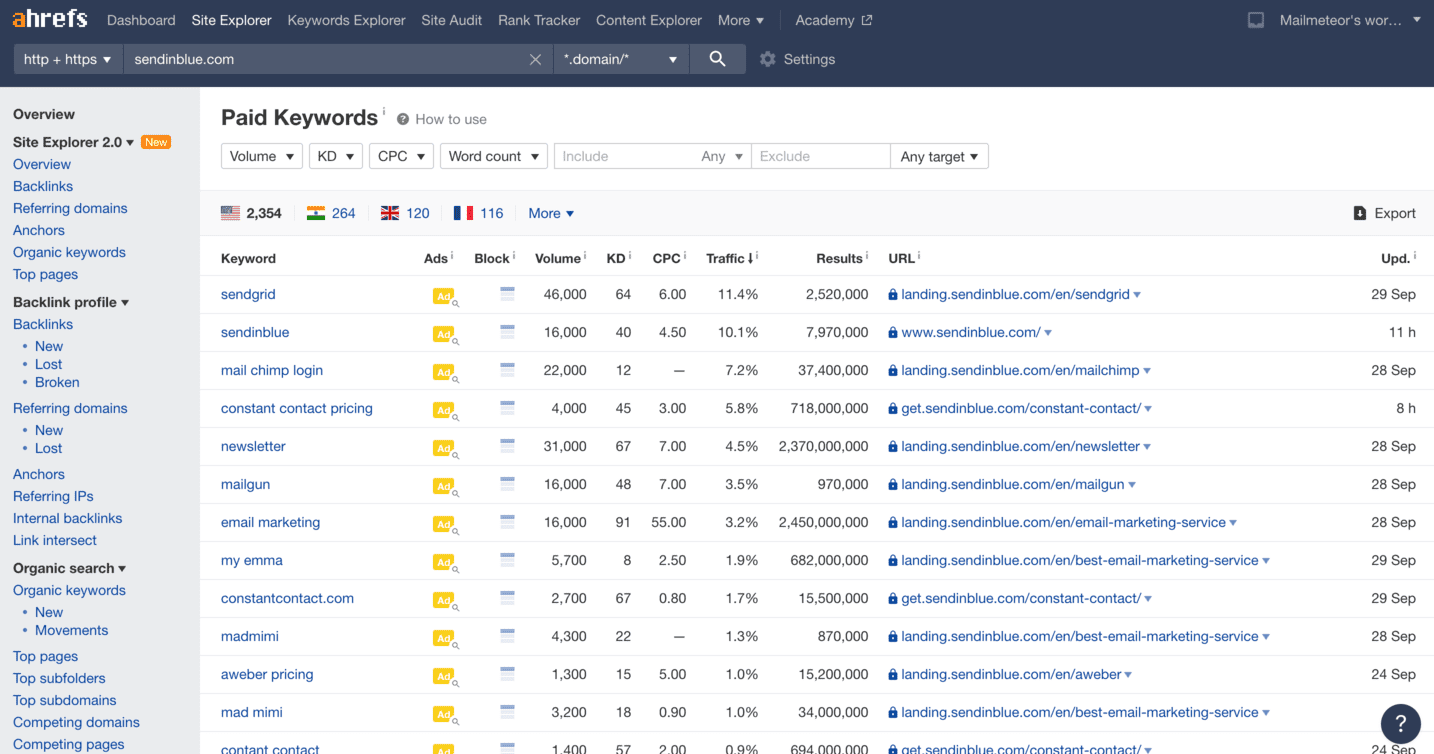Open Broken backlinks in sidebar
The width and height of the screenshot is (1434, 754).
[57, 382]
